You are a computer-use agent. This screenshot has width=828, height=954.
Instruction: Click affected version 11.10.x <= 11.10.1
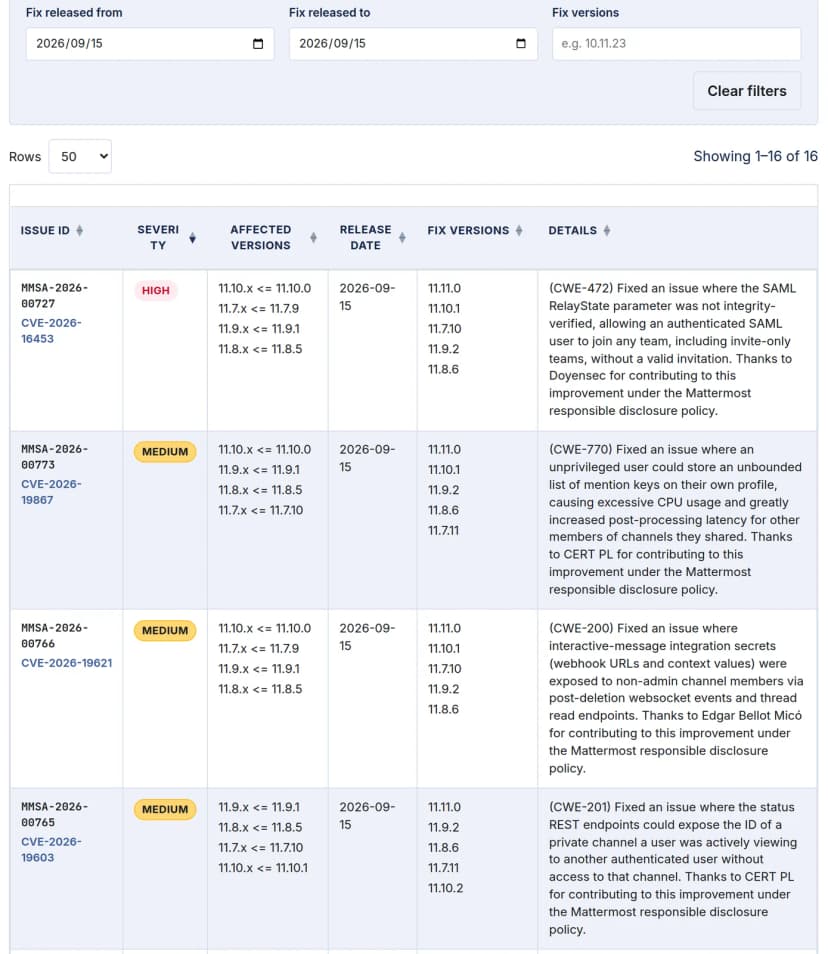263,868
